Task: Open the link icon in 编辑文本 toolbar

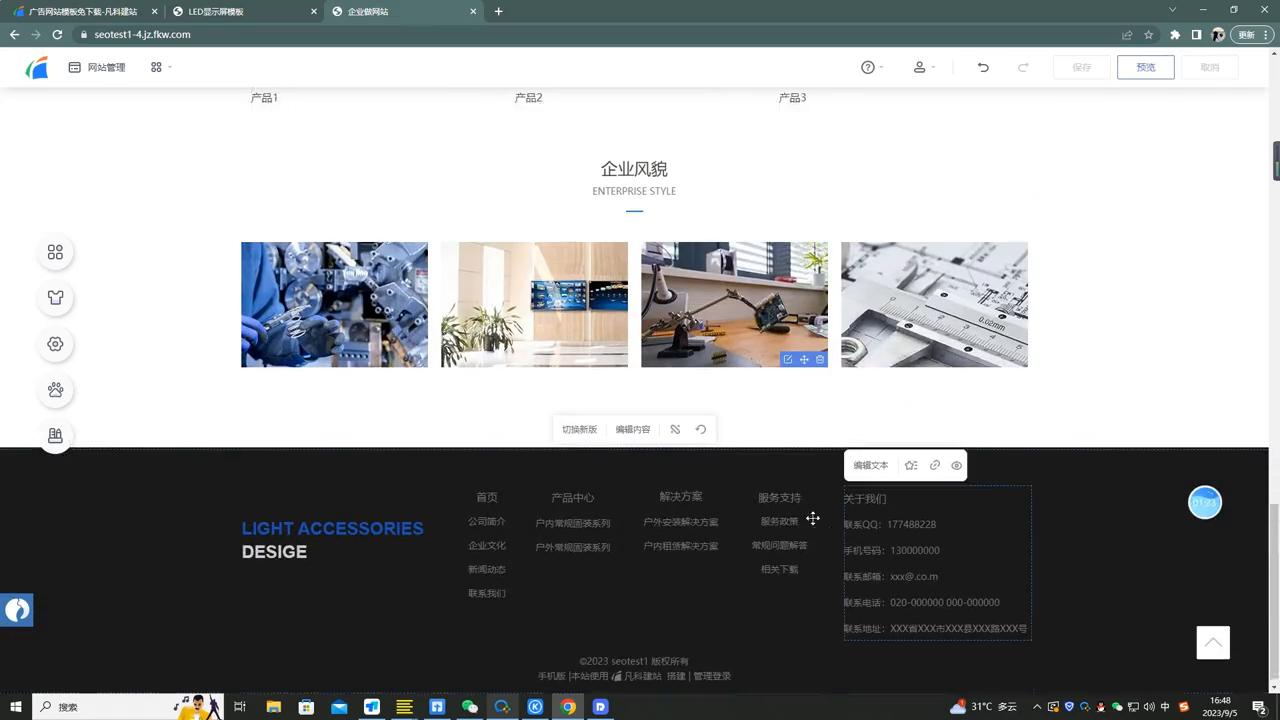Action: [x=934, y=465]
